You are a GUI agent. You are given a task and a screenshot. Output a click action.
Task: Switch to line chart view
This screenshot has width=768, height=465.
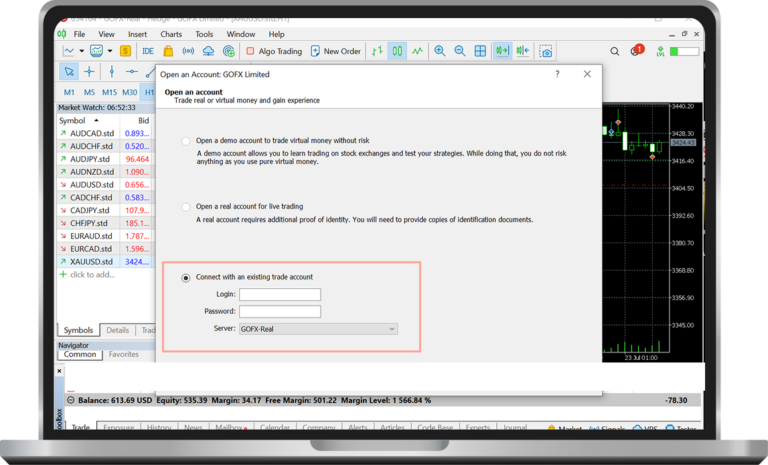click(417, 51)
